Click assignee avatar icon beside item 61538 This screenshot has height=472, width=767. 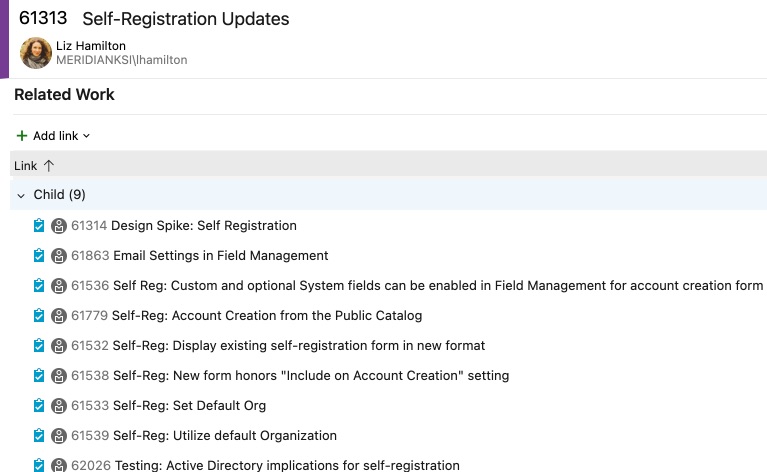coord(59,376)
